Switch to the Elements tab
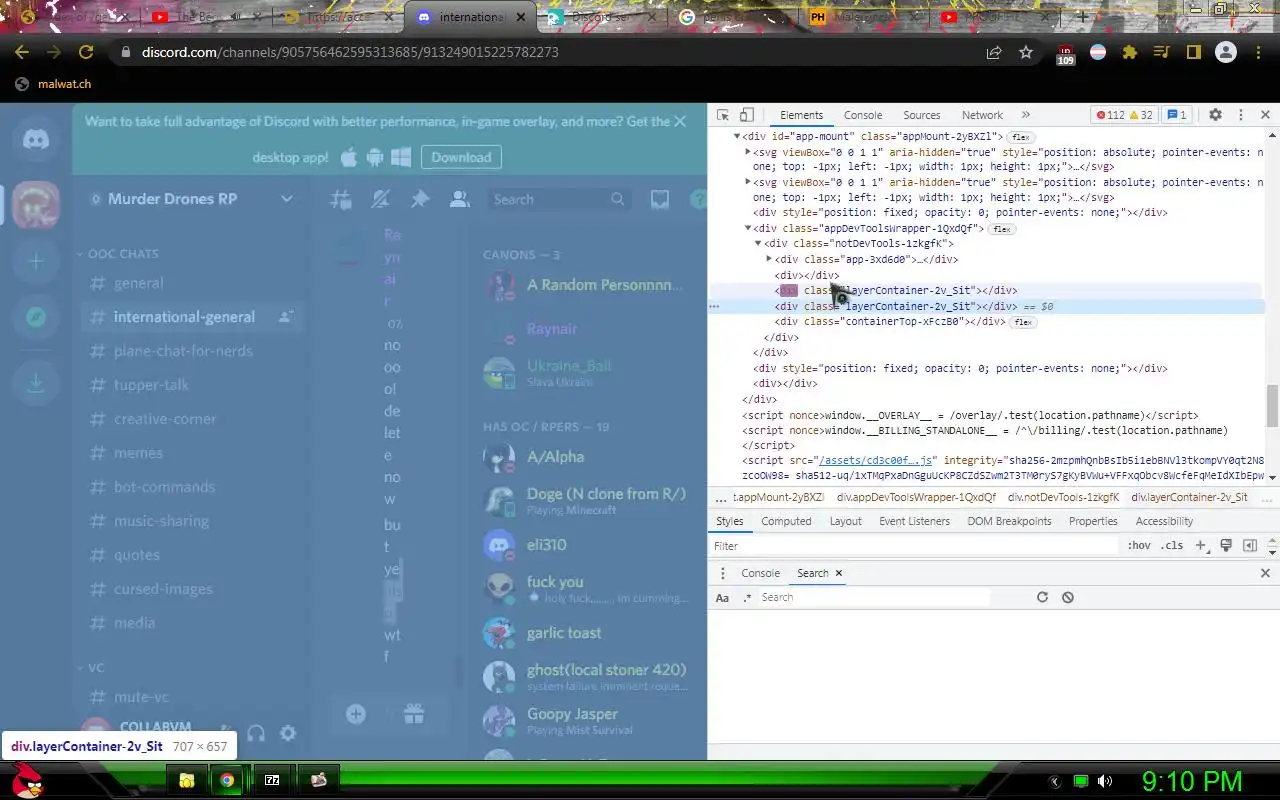The width and height of the screenshot is (1280, 800). click(802, 115)
